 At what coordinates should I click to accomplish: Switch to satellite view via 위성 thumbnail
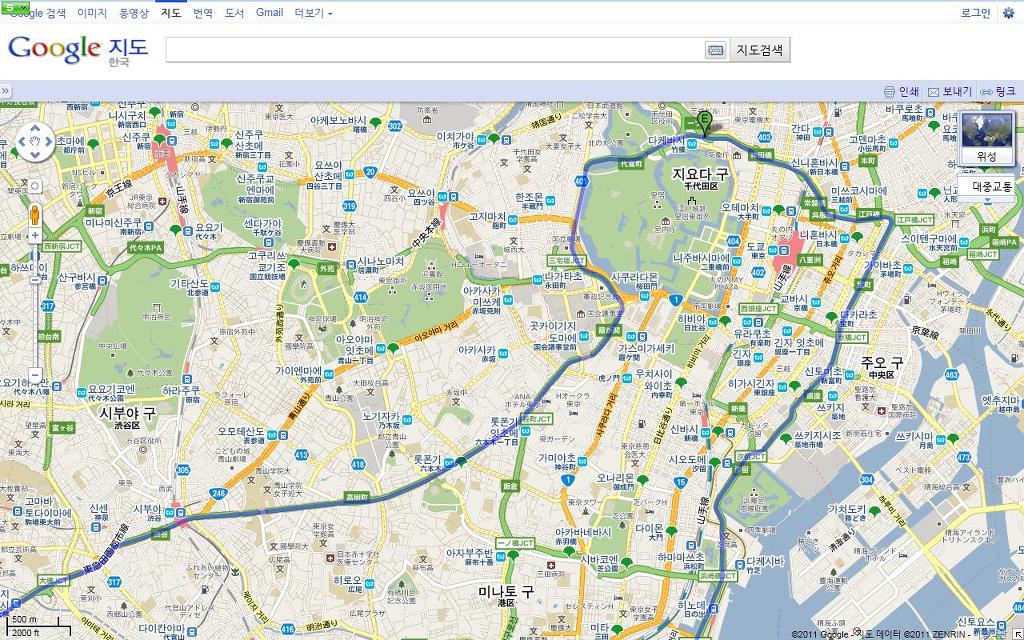click(987, 137)
